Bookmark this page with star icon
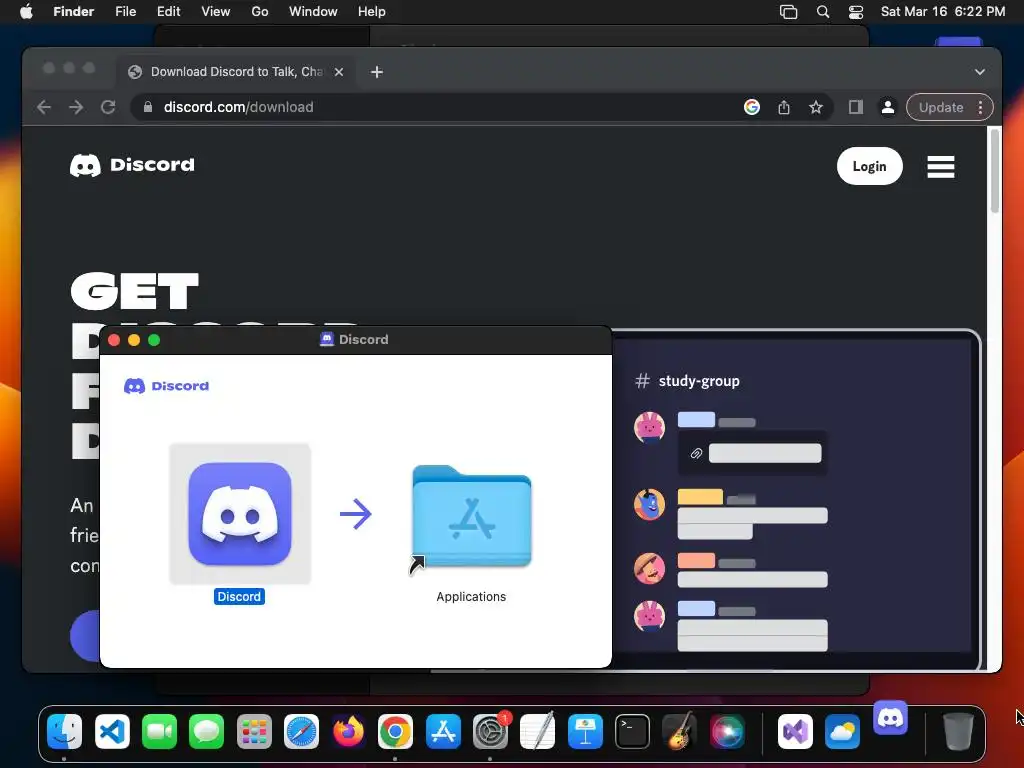 (x=816, y=107)
